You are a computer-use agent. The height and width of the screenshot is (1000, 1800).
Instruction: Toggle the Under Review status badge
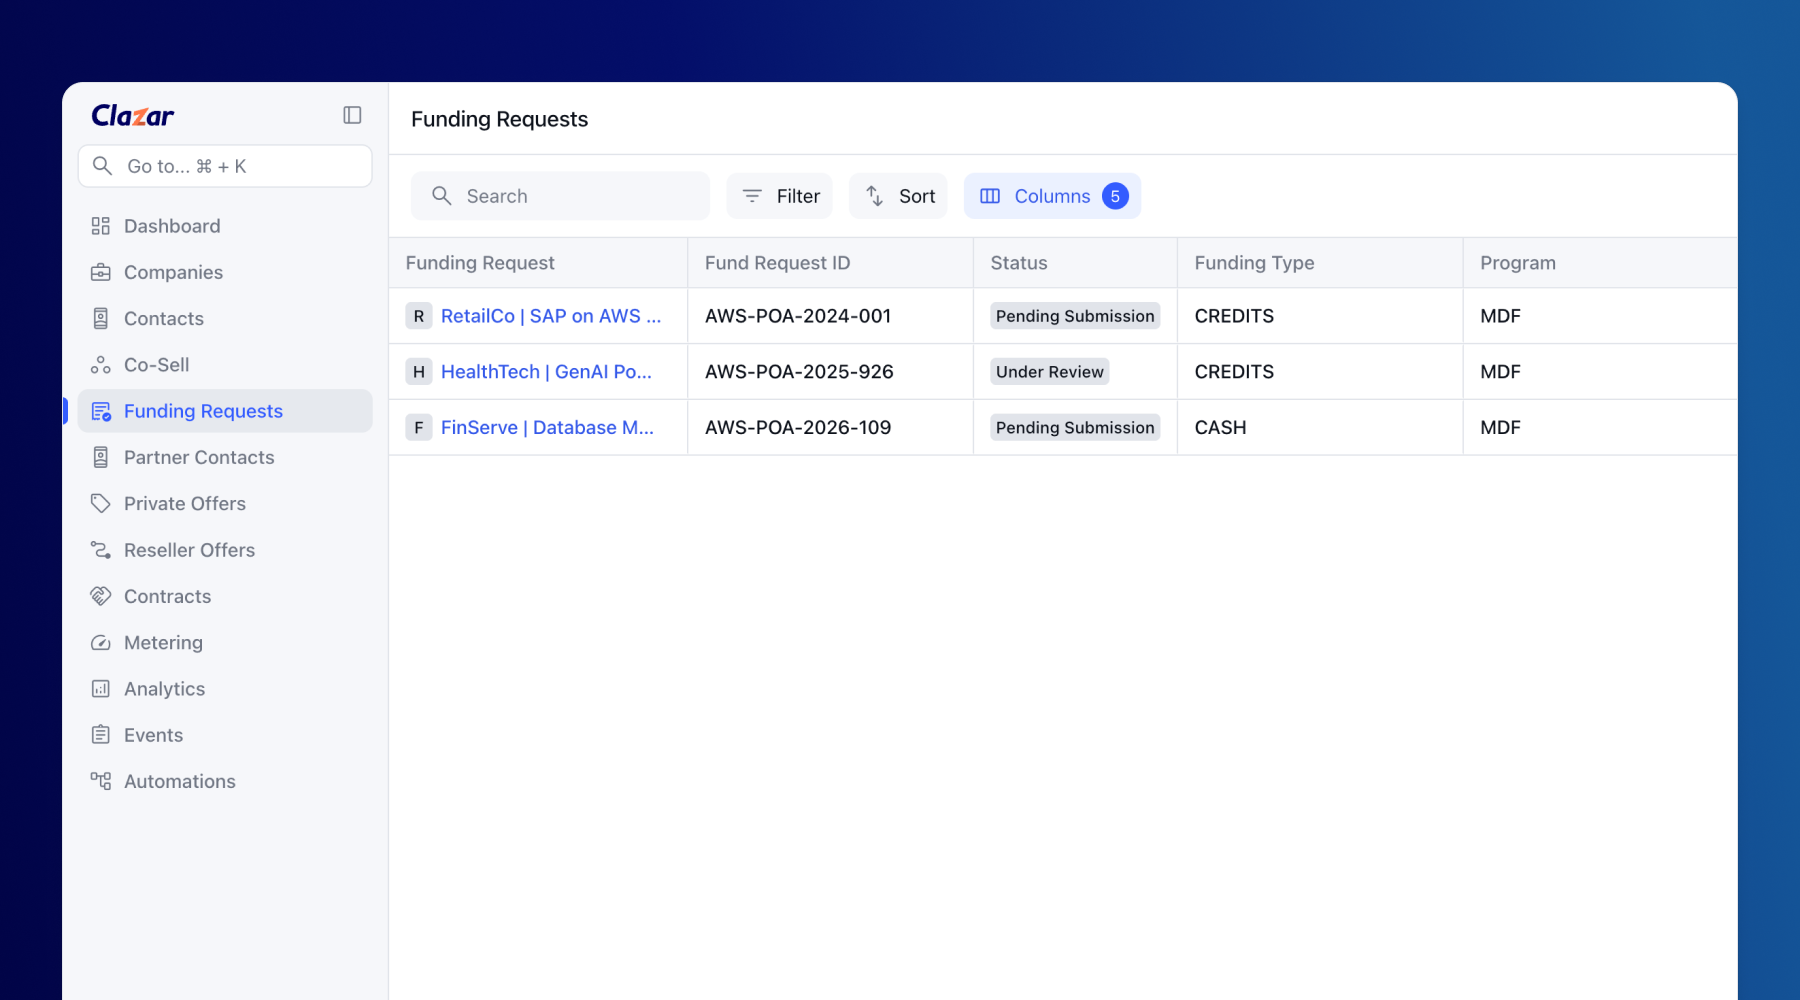(1048, 371)
